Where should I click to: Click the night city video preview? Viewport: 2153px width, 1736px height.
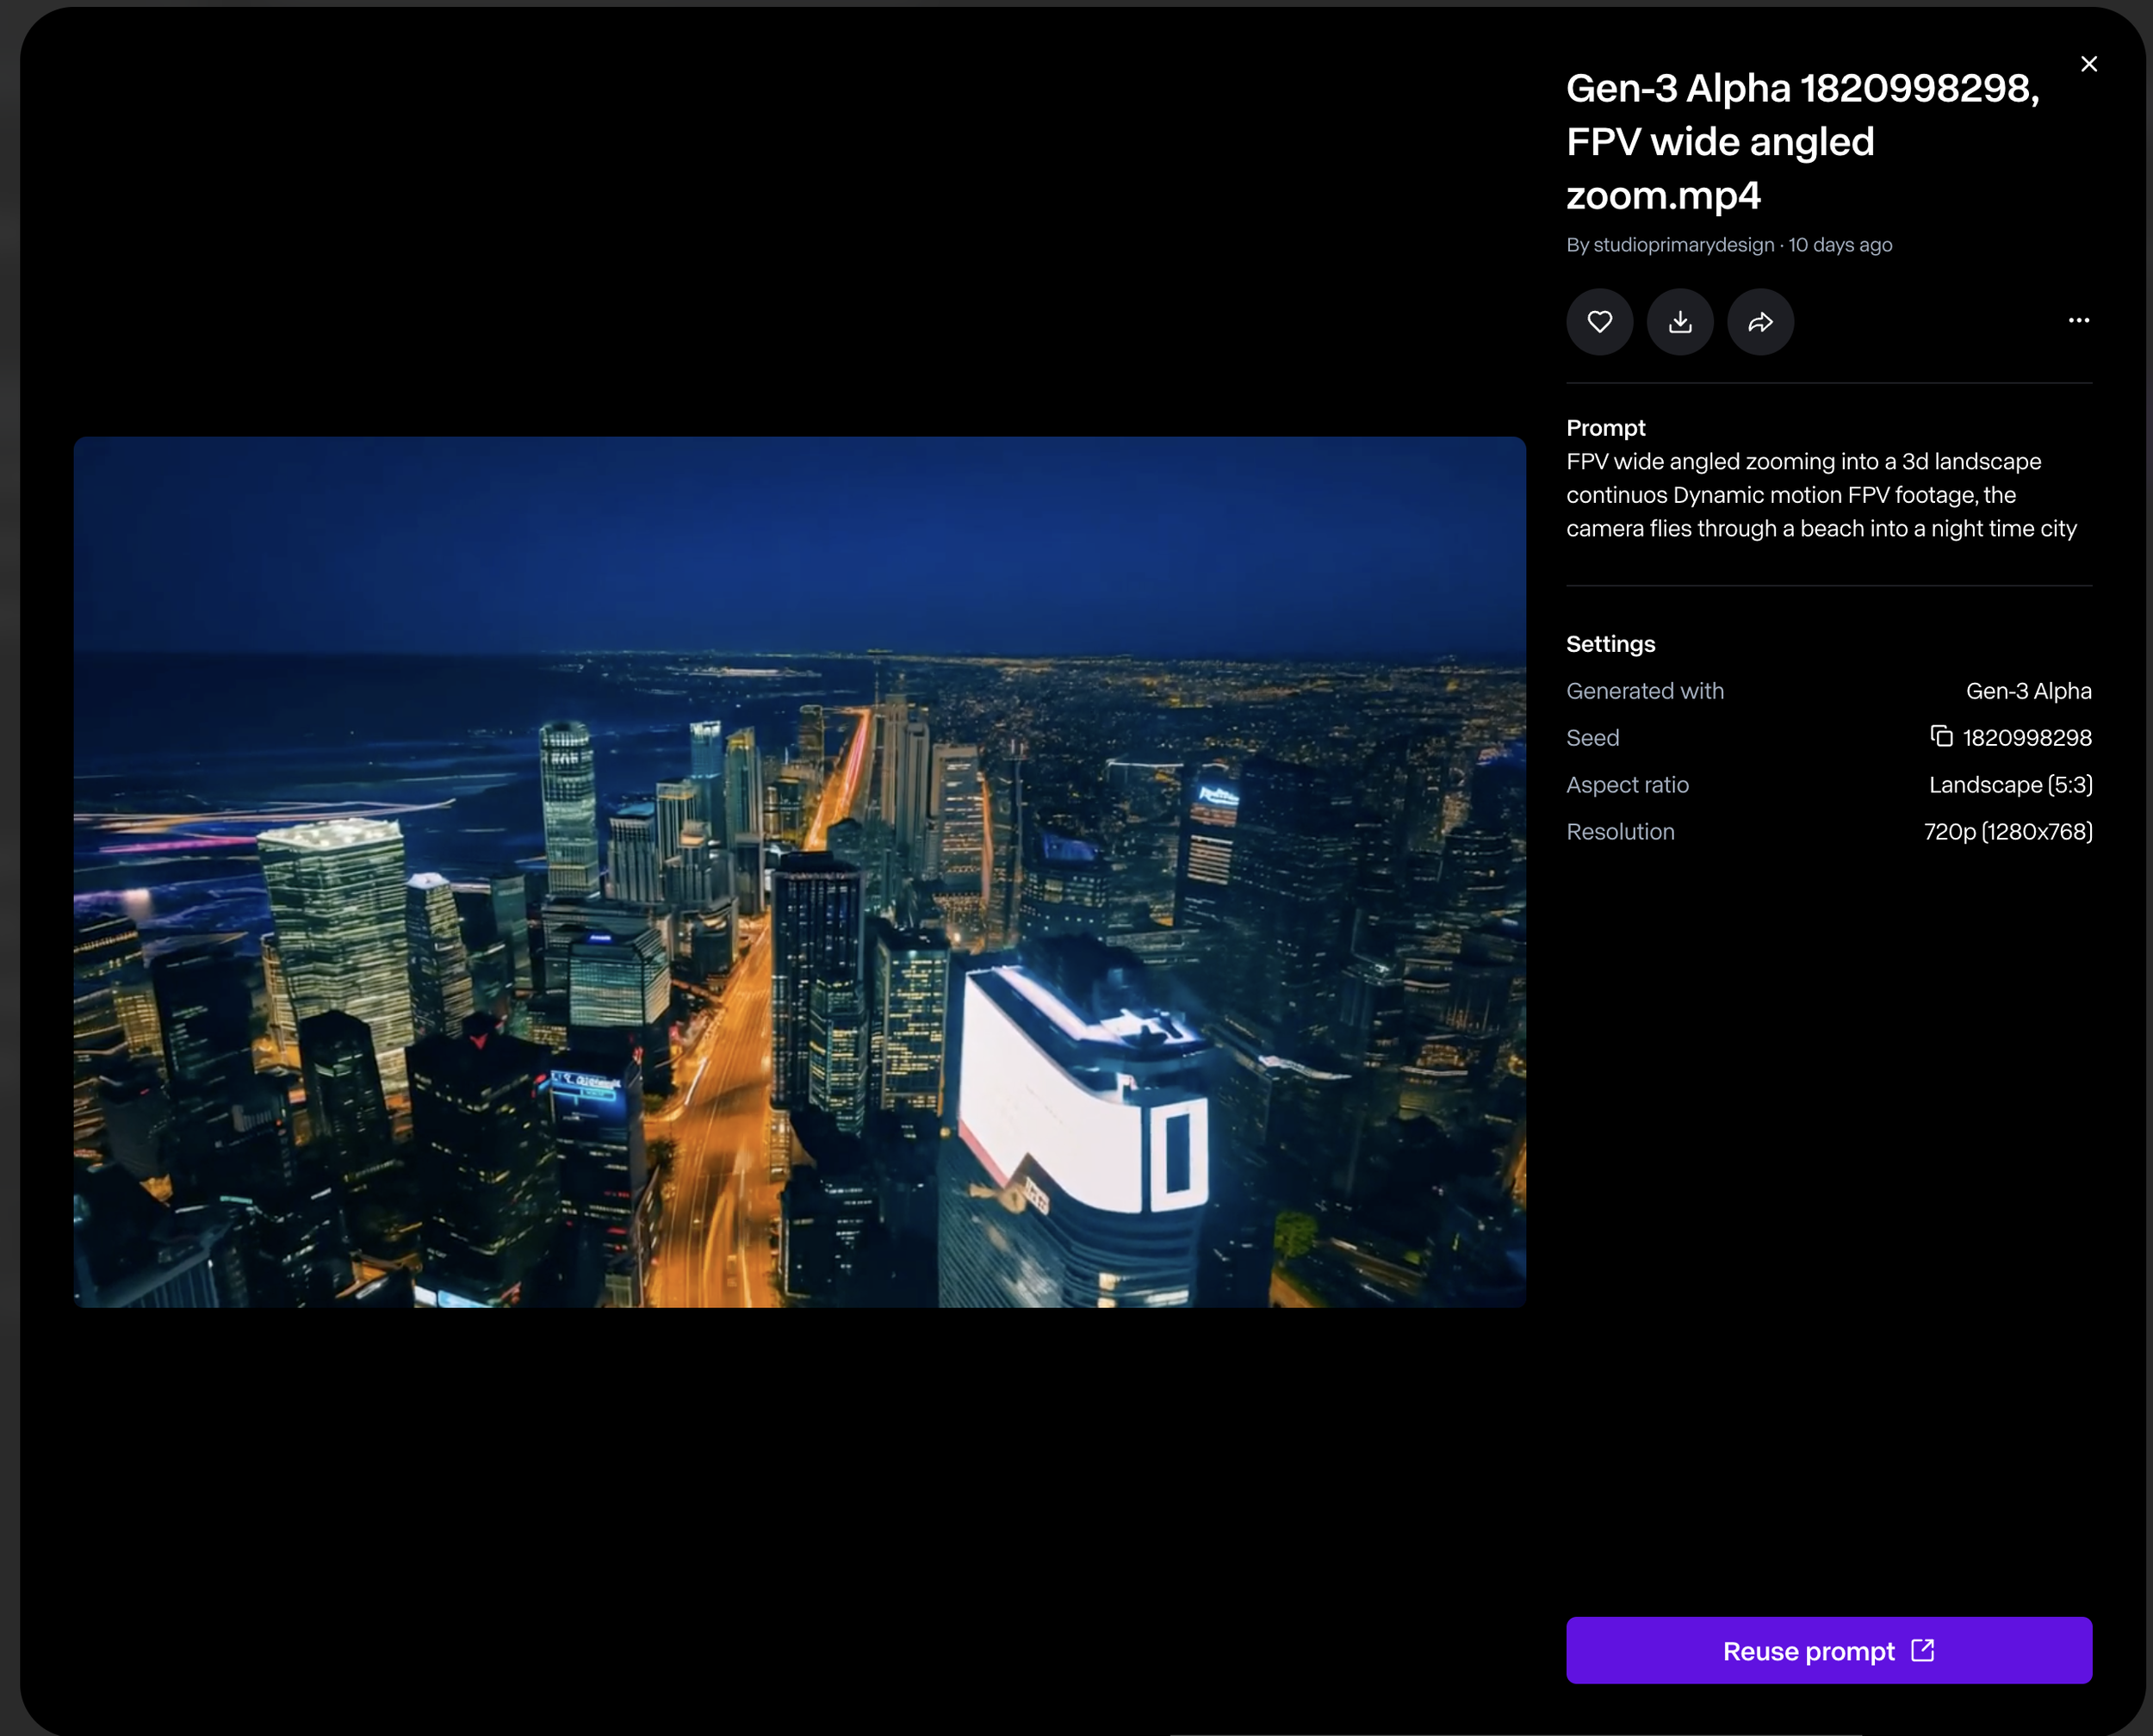799,871
